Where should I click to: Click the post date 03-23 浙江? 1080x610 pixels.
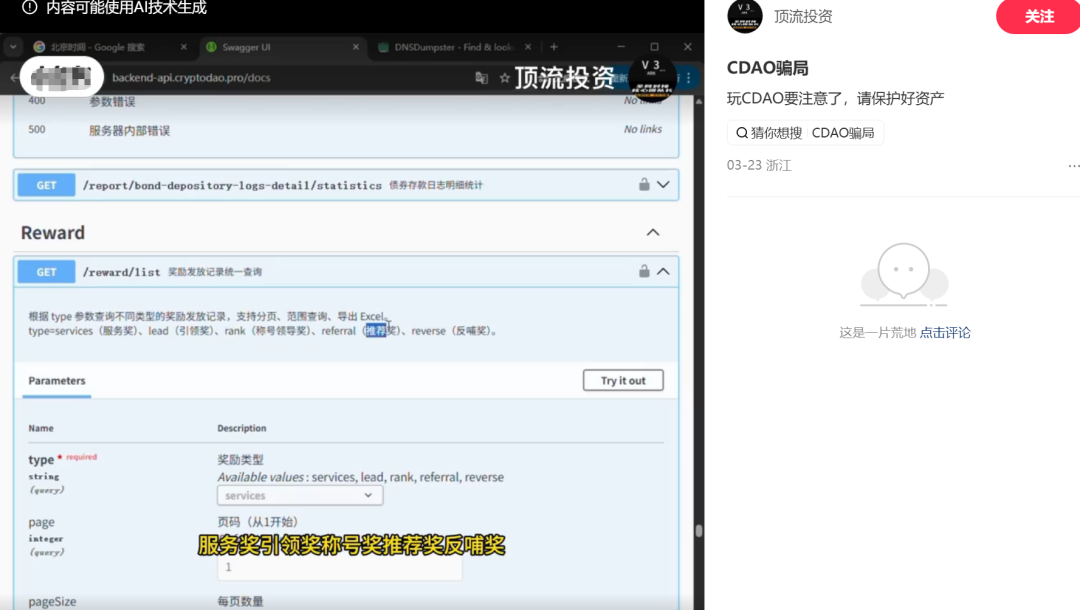click(x=759, y=165)
